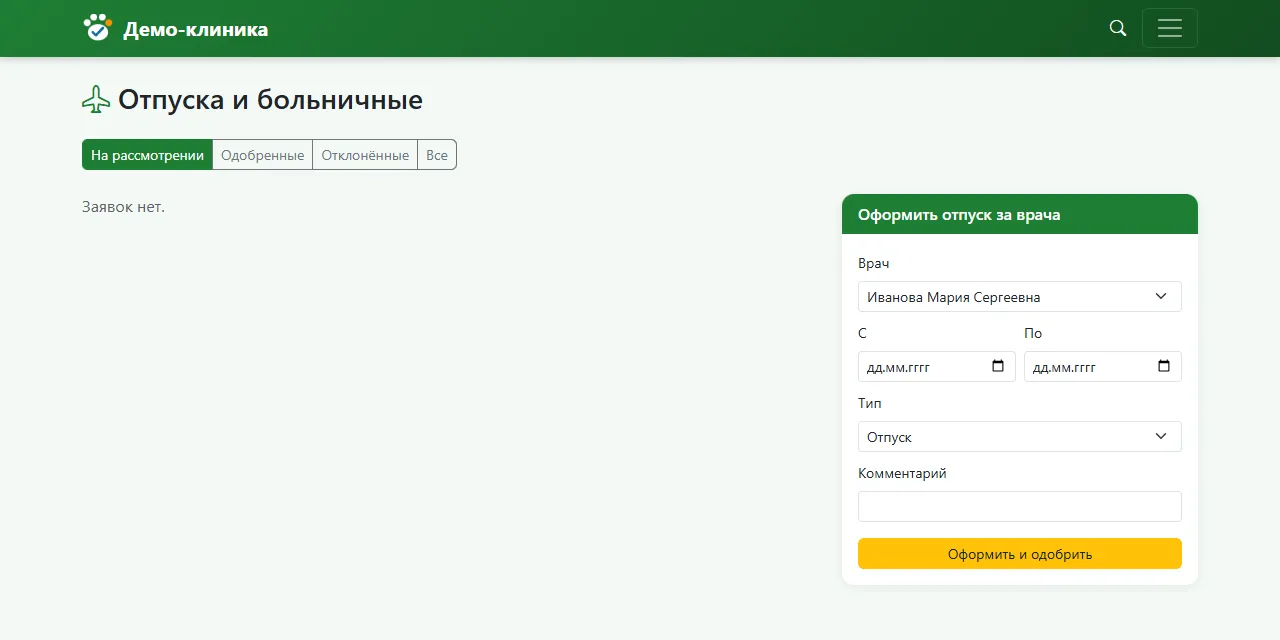The image size is (1280, 640).
Task: Click the search magnifier icon
Action: [1118, 28]
